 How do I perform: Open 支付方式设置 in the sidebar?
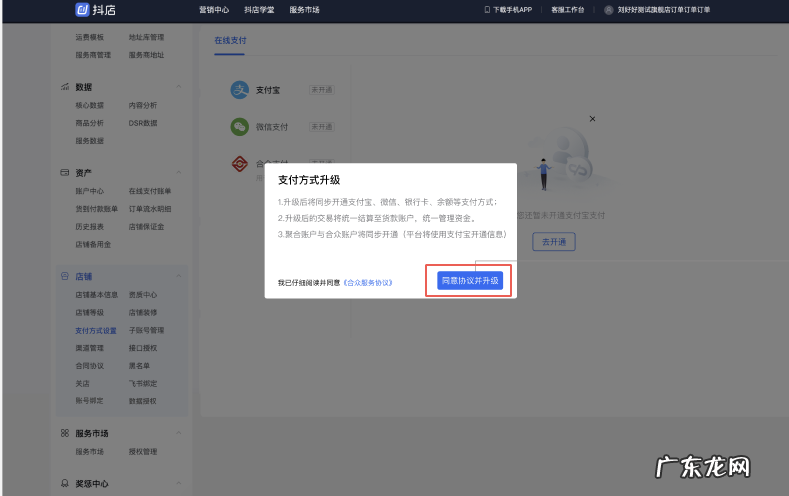click(x=96, y=330)
